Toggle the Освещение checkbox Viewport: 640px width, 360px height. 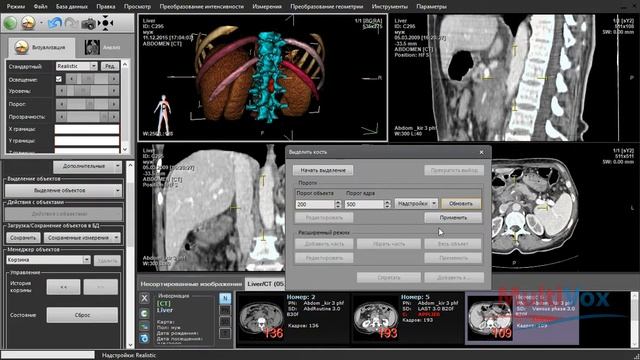pyautogui.click(x=59, y=79)
